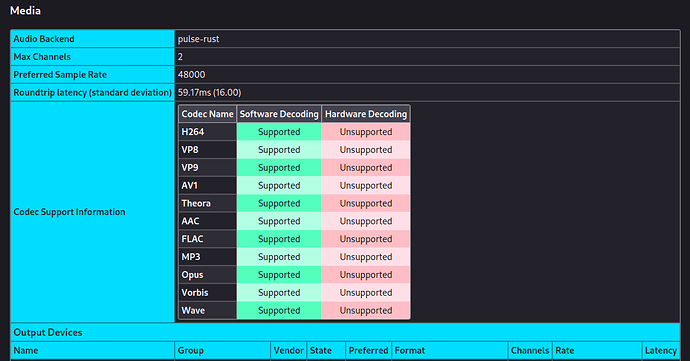Screen dimensions: 690x361
Task: Select the MP3 codec name cell
Action: coord(207,257)
